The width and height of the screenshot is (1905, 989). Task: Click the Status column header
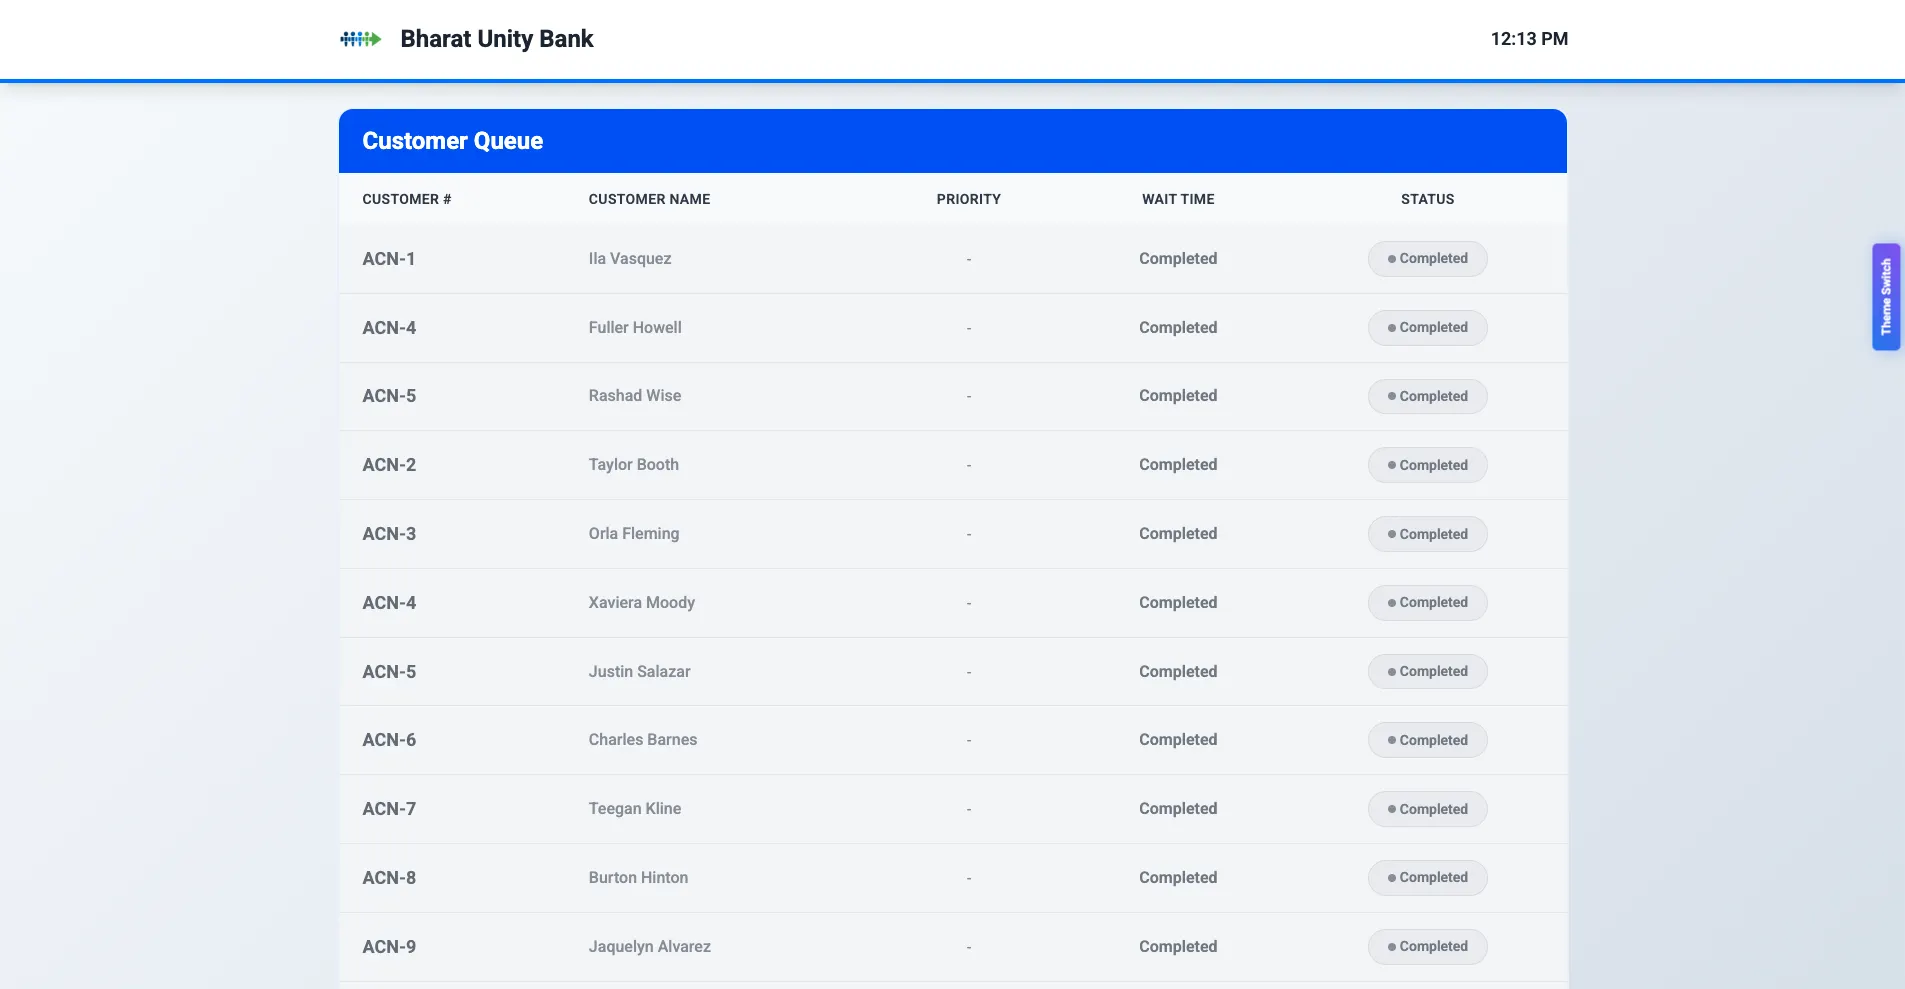click(x=1427, y=199)
